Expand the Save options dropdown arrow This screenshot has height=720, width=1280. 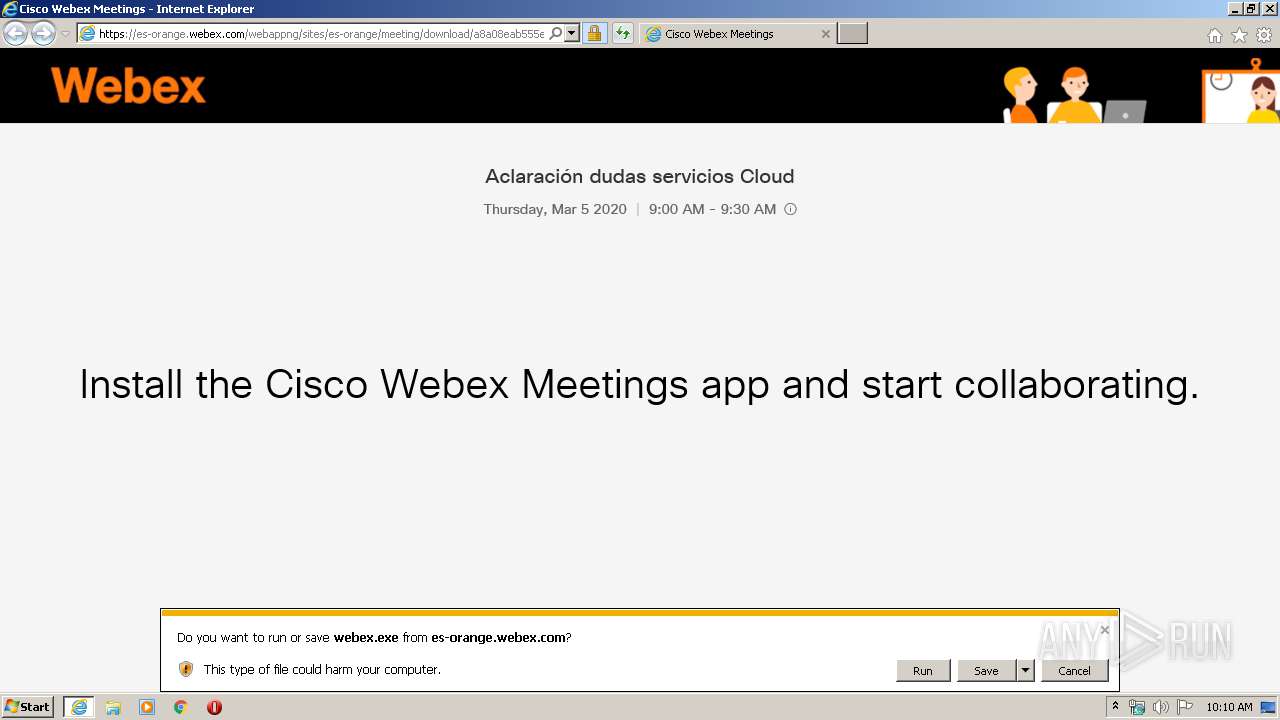point(1025,671)
